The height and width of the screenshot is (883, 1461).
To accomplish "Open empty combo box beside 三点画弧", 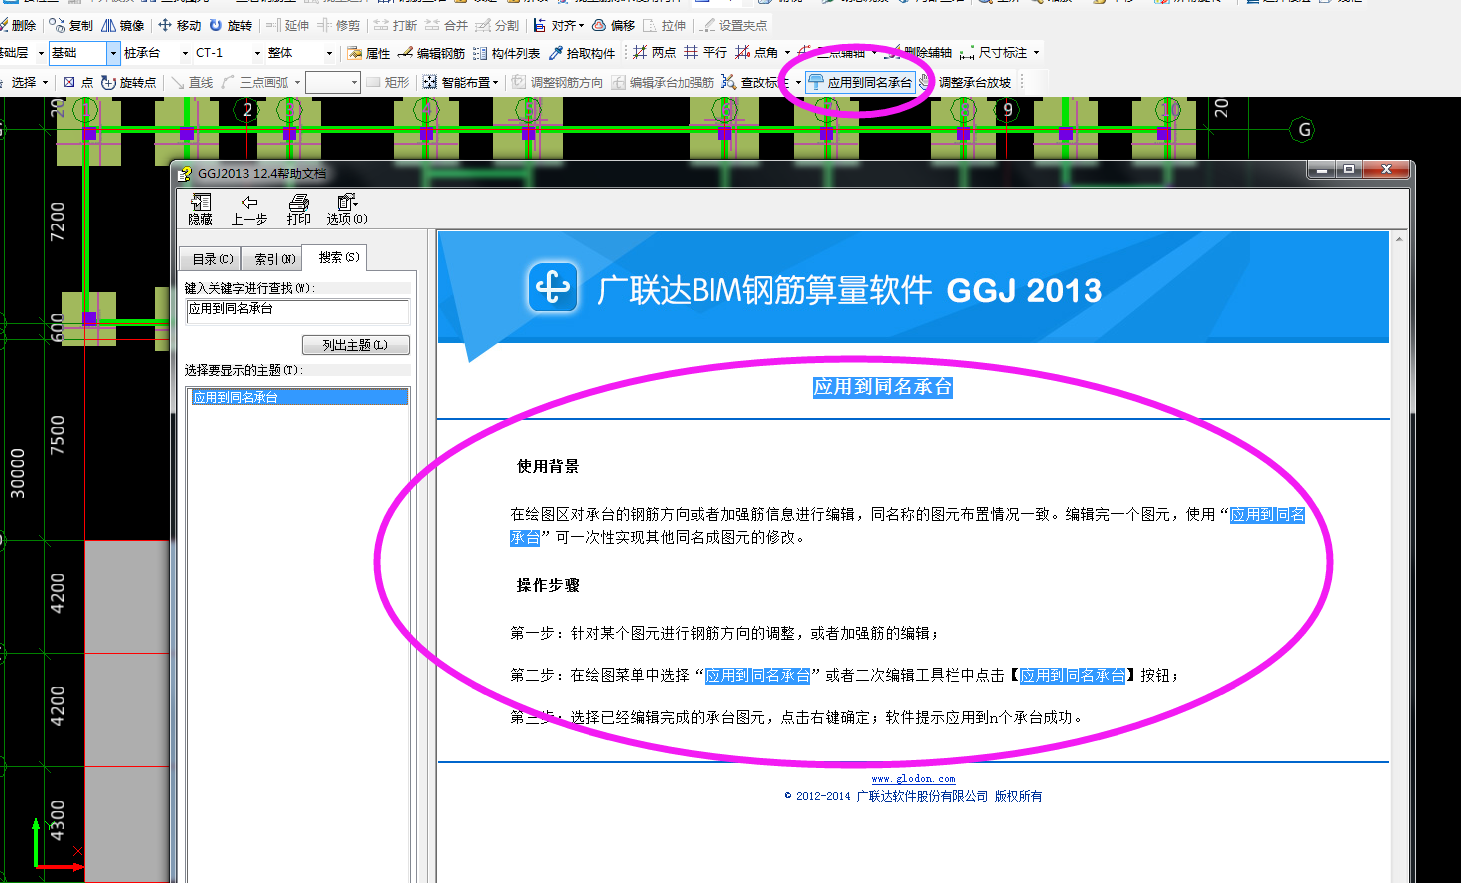I will (x=332, y=82).
